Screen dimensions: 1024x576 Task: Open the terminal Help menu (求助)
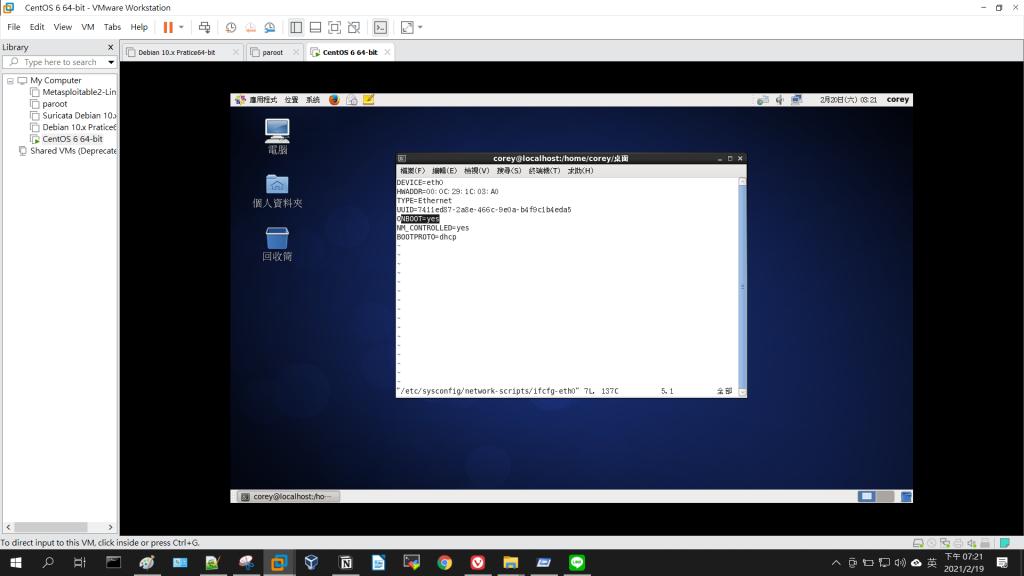[x=580, y=170]
